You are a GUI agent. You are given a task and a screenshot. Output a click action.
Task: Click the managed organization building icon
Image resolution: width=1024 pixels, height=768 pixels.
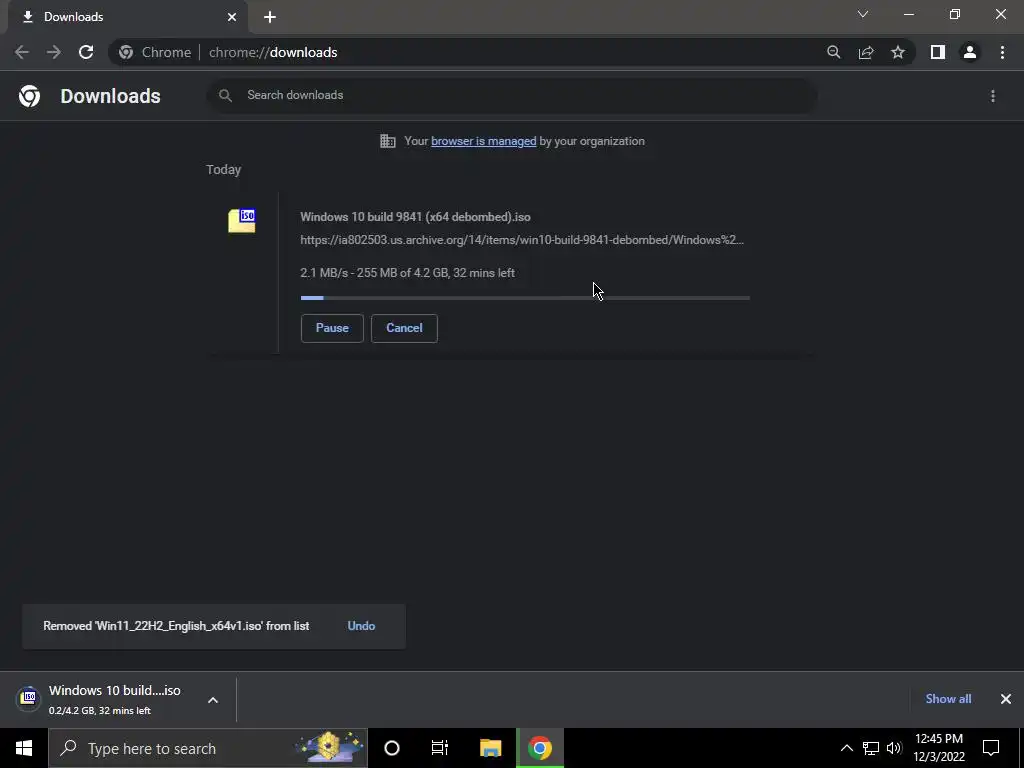coord(388,141)
